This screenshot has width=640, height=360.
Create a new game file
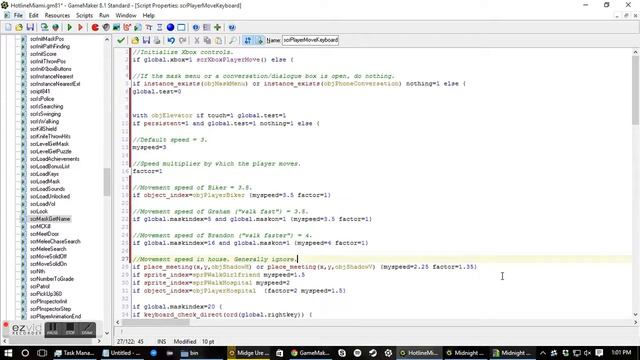point(8,27)
